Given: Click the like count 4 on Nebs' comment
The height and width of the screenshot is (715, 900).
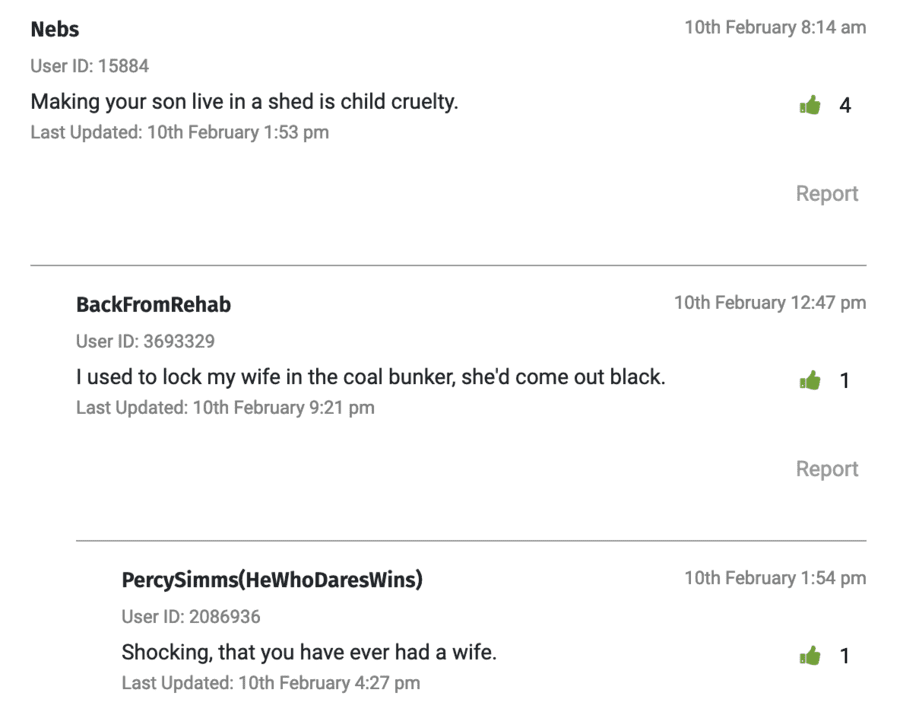Looking at the screenshot, I should pos(845,106).
